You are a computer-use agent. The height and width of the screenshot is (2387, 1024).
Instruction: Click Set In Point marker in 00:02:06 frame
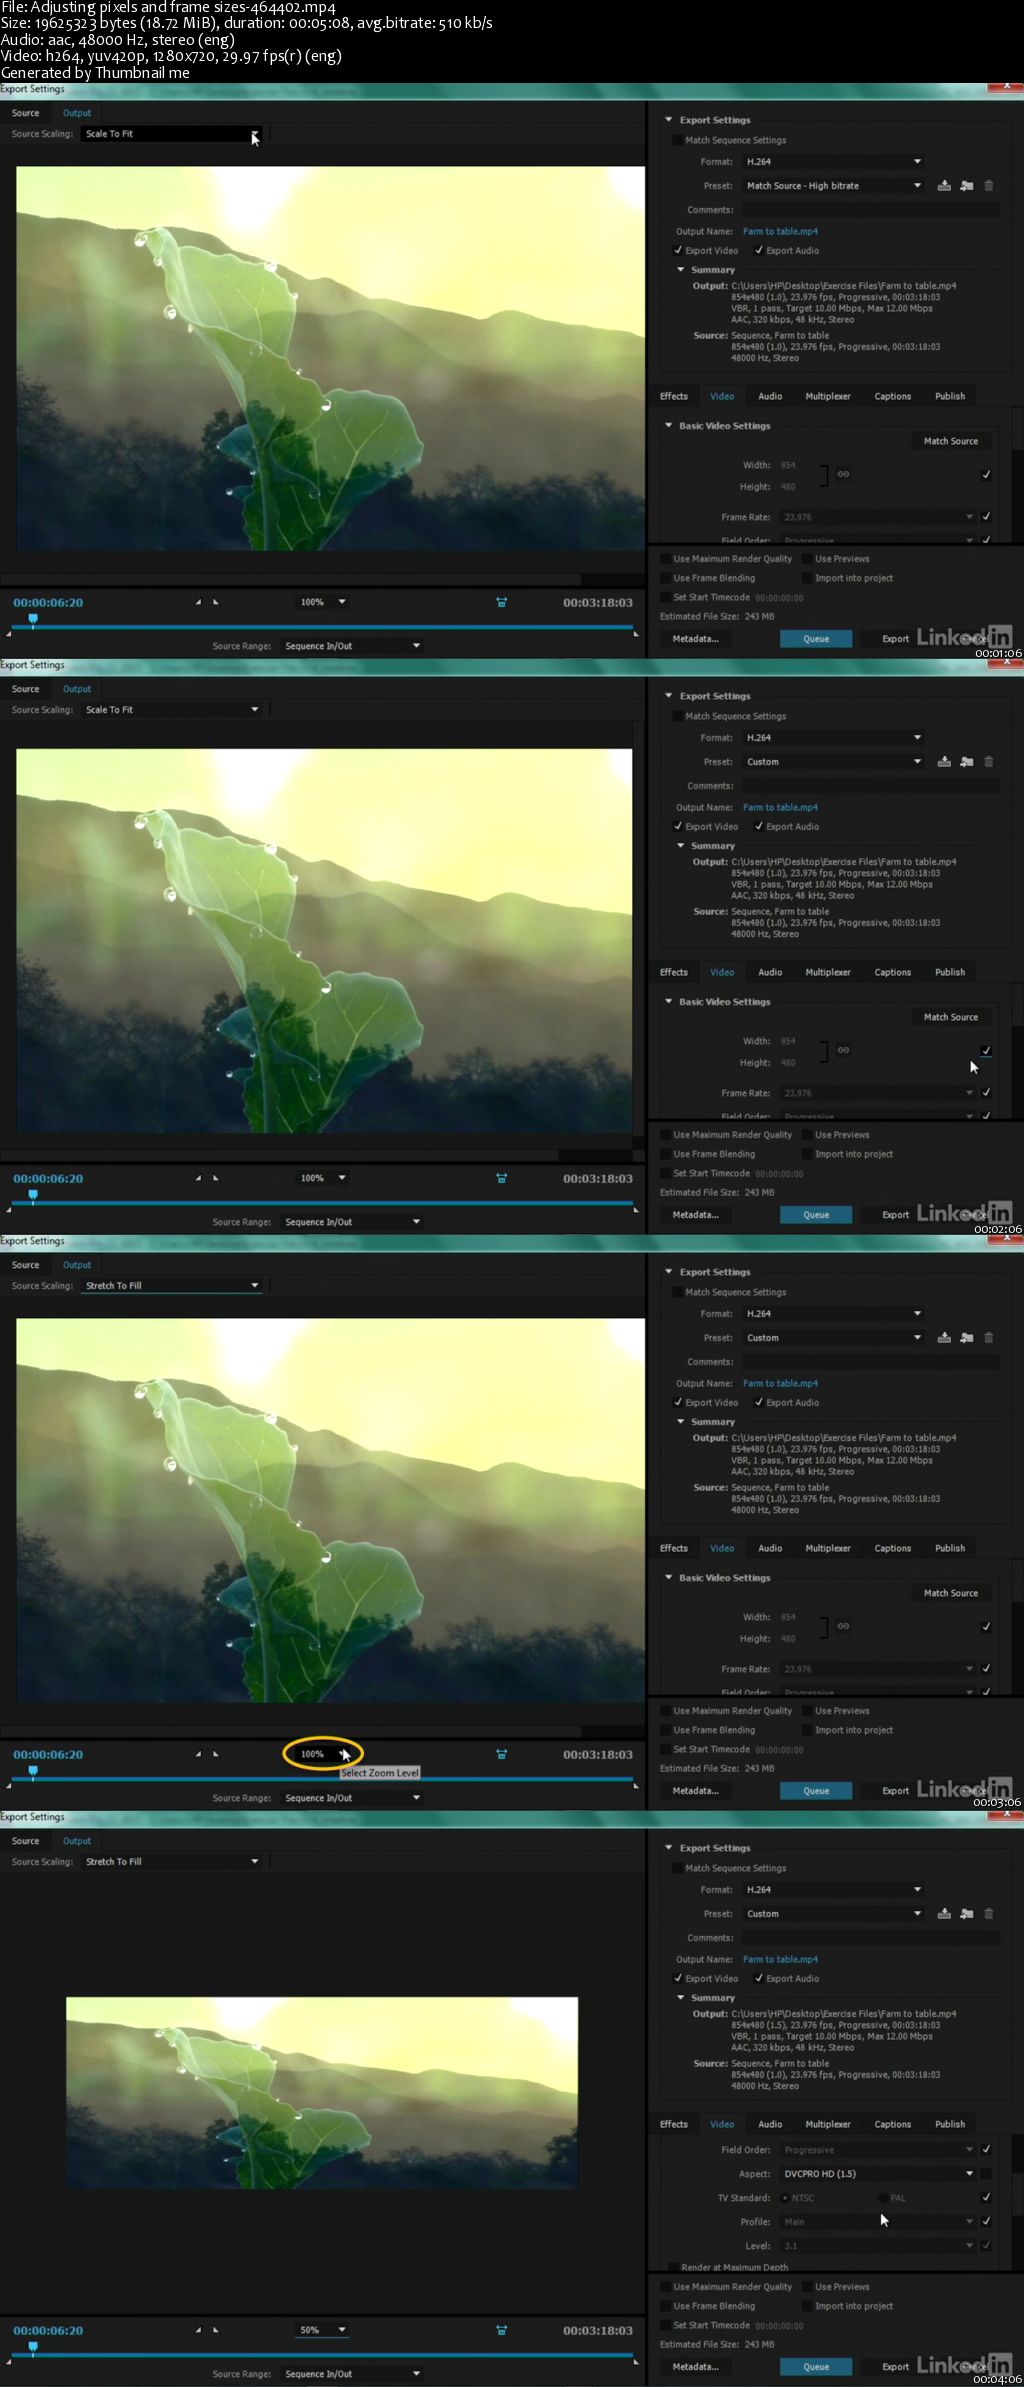(198, 1178)
